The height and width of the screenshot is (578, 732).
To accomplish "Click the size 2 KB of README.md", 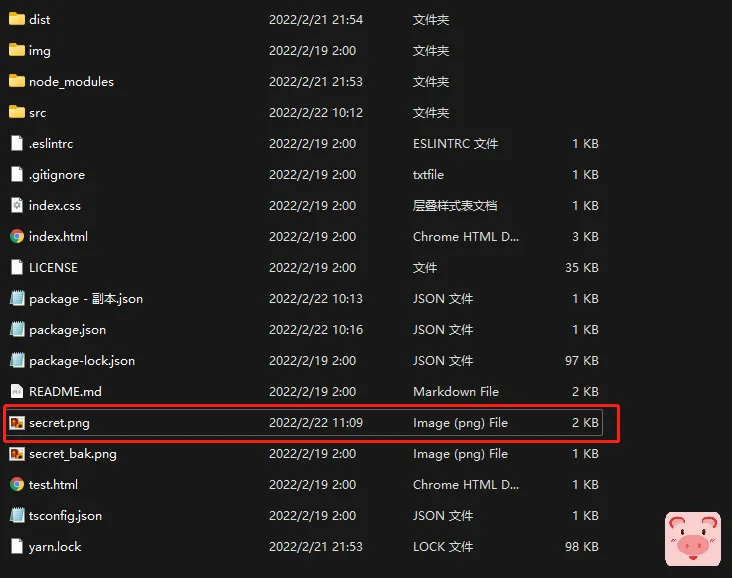I will tap(585, 391).
